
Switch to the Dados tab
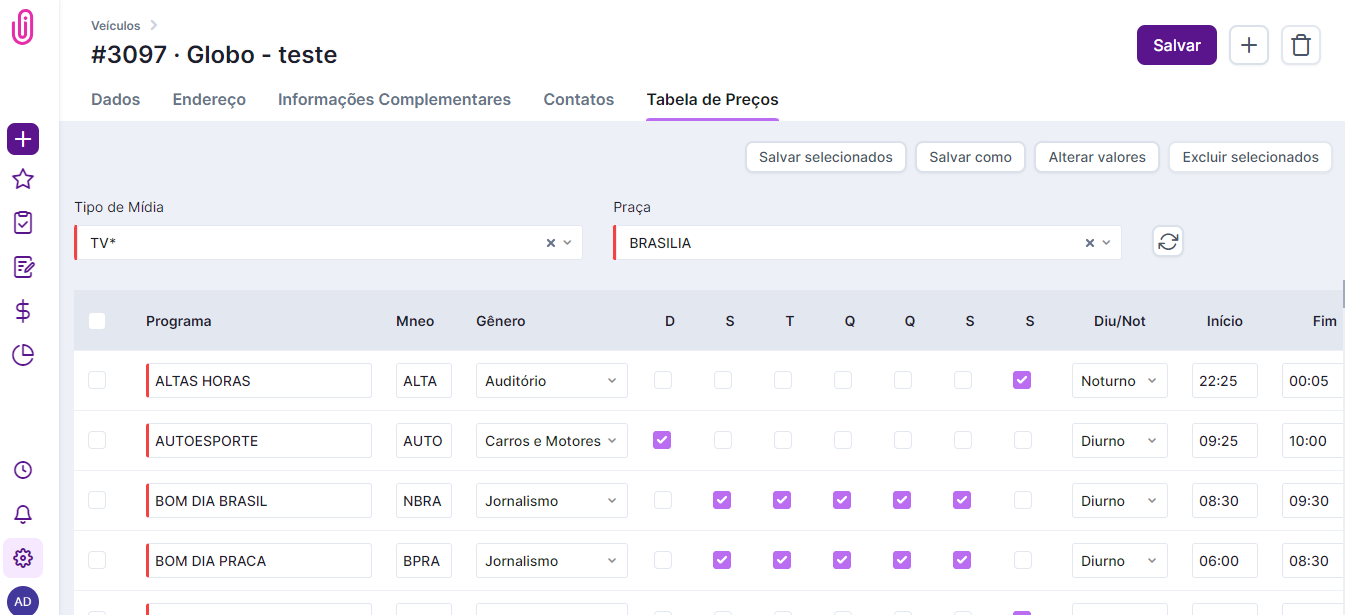[x=115, y=100]
